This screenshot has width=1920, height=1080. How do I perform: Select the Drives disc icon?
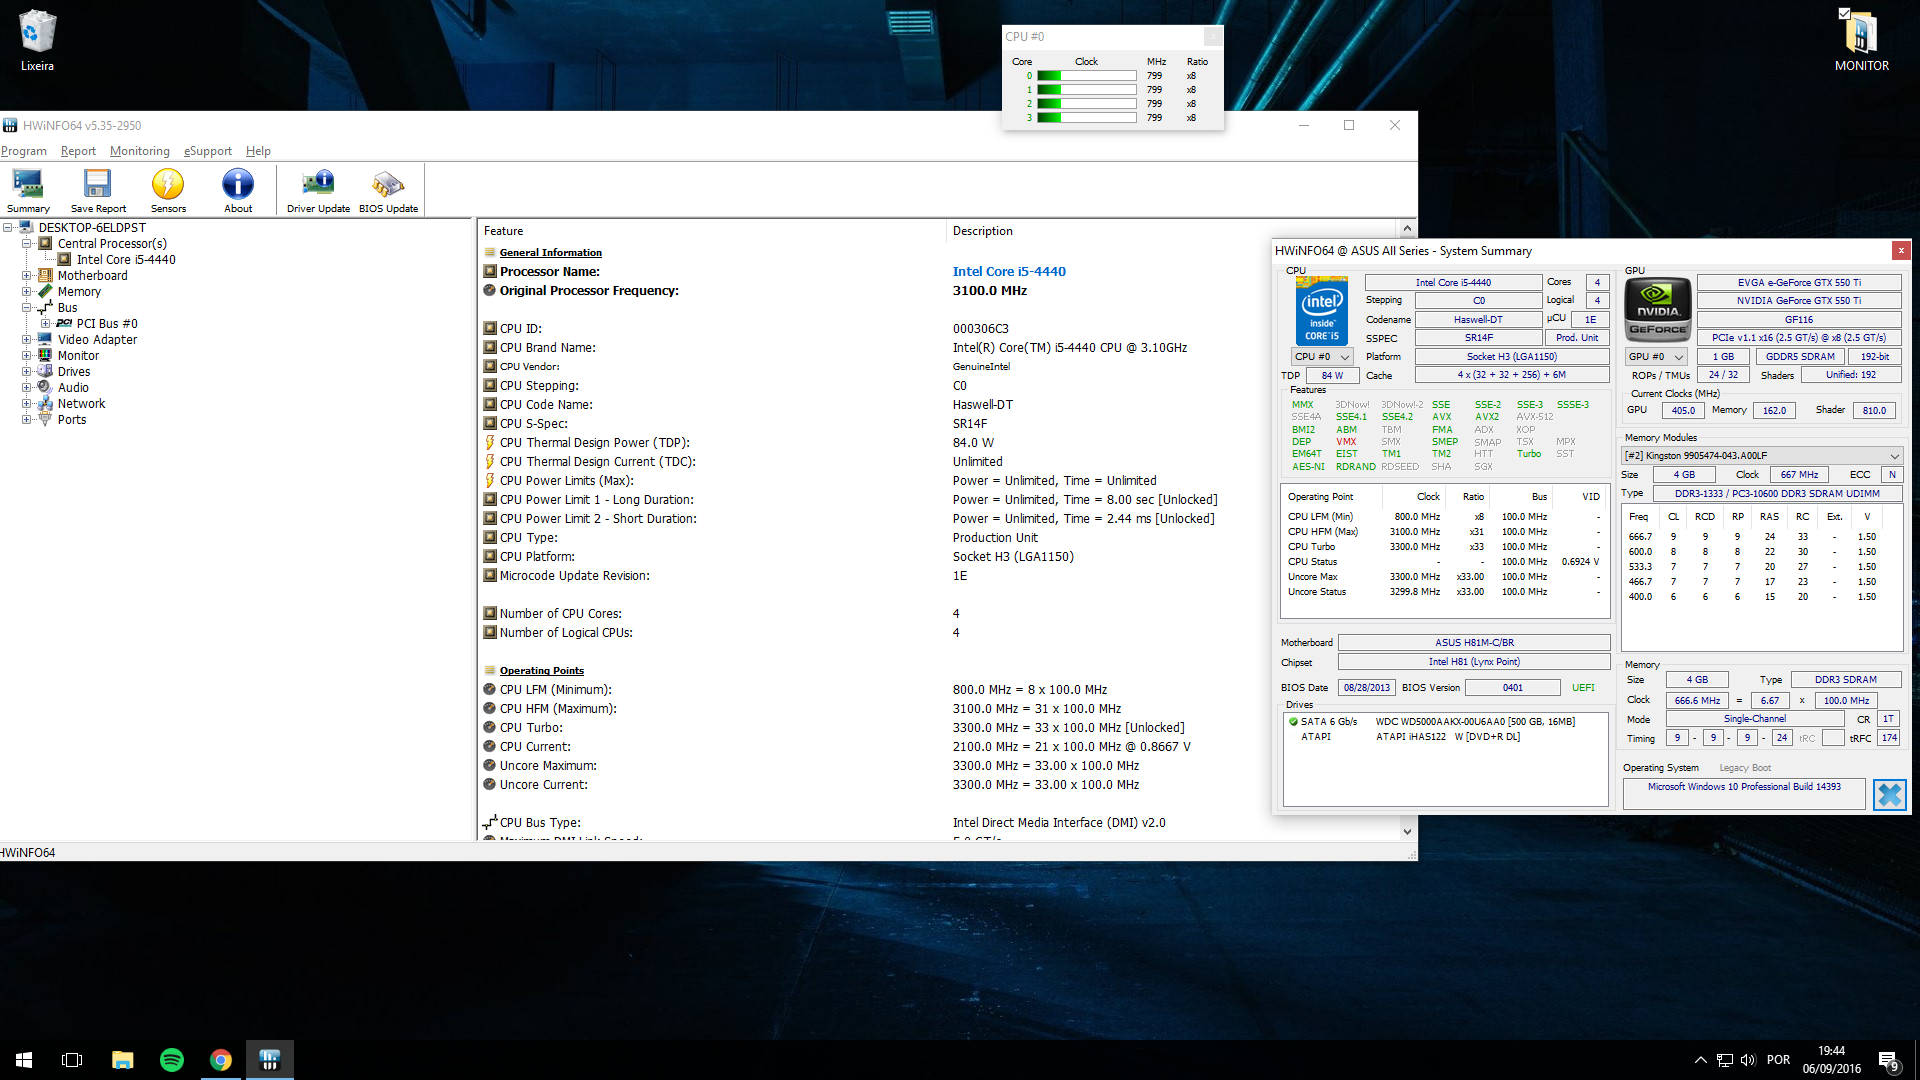click(45, 372)
